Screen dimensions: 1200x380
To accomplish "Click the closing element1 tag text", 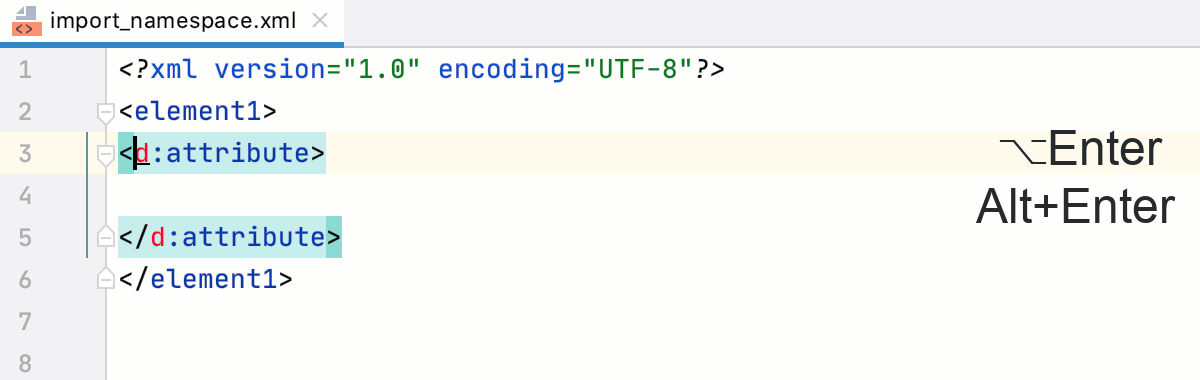I will click(205, 280).
